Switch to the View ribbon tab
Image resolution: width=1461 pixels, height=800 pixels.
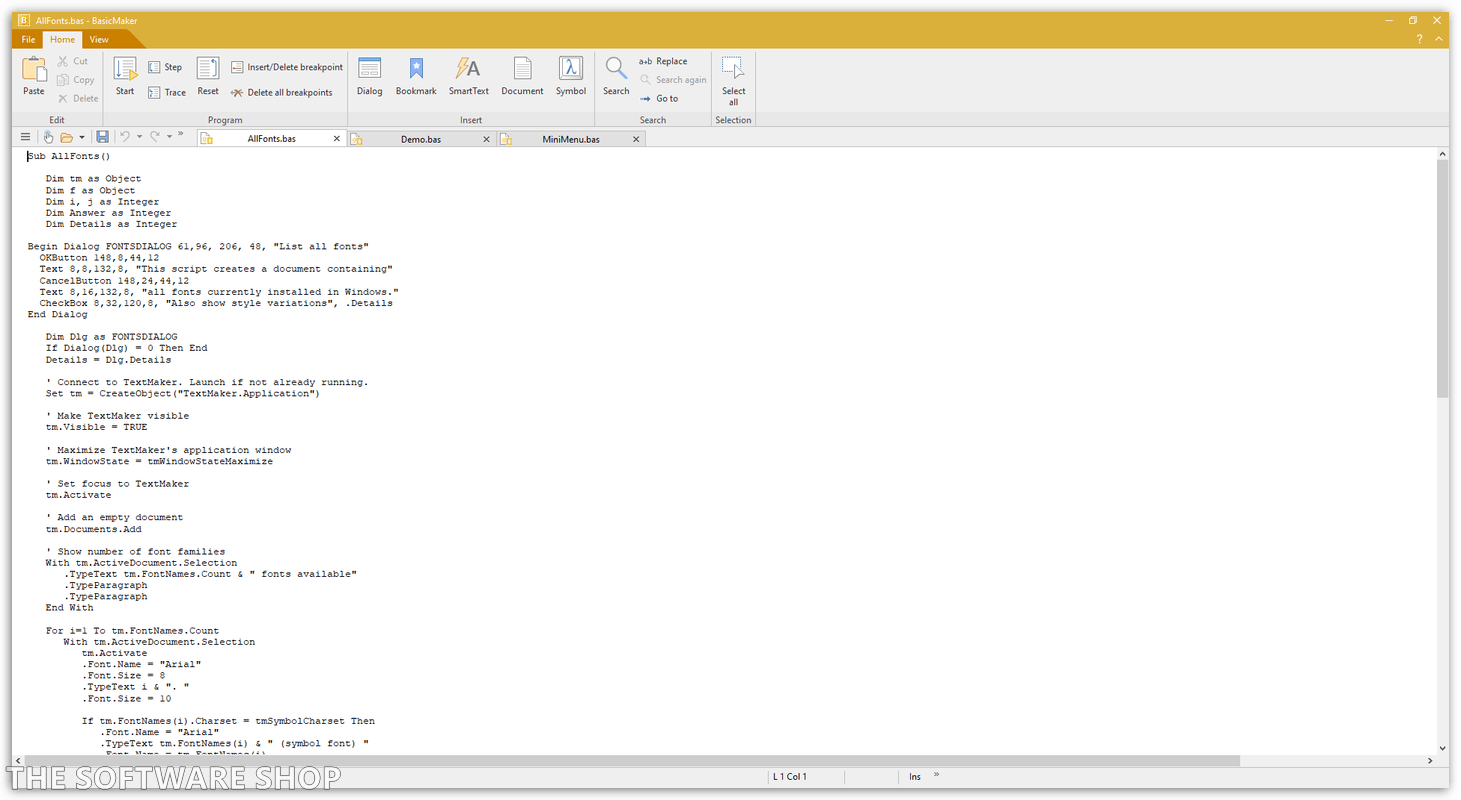coord(99,40)
